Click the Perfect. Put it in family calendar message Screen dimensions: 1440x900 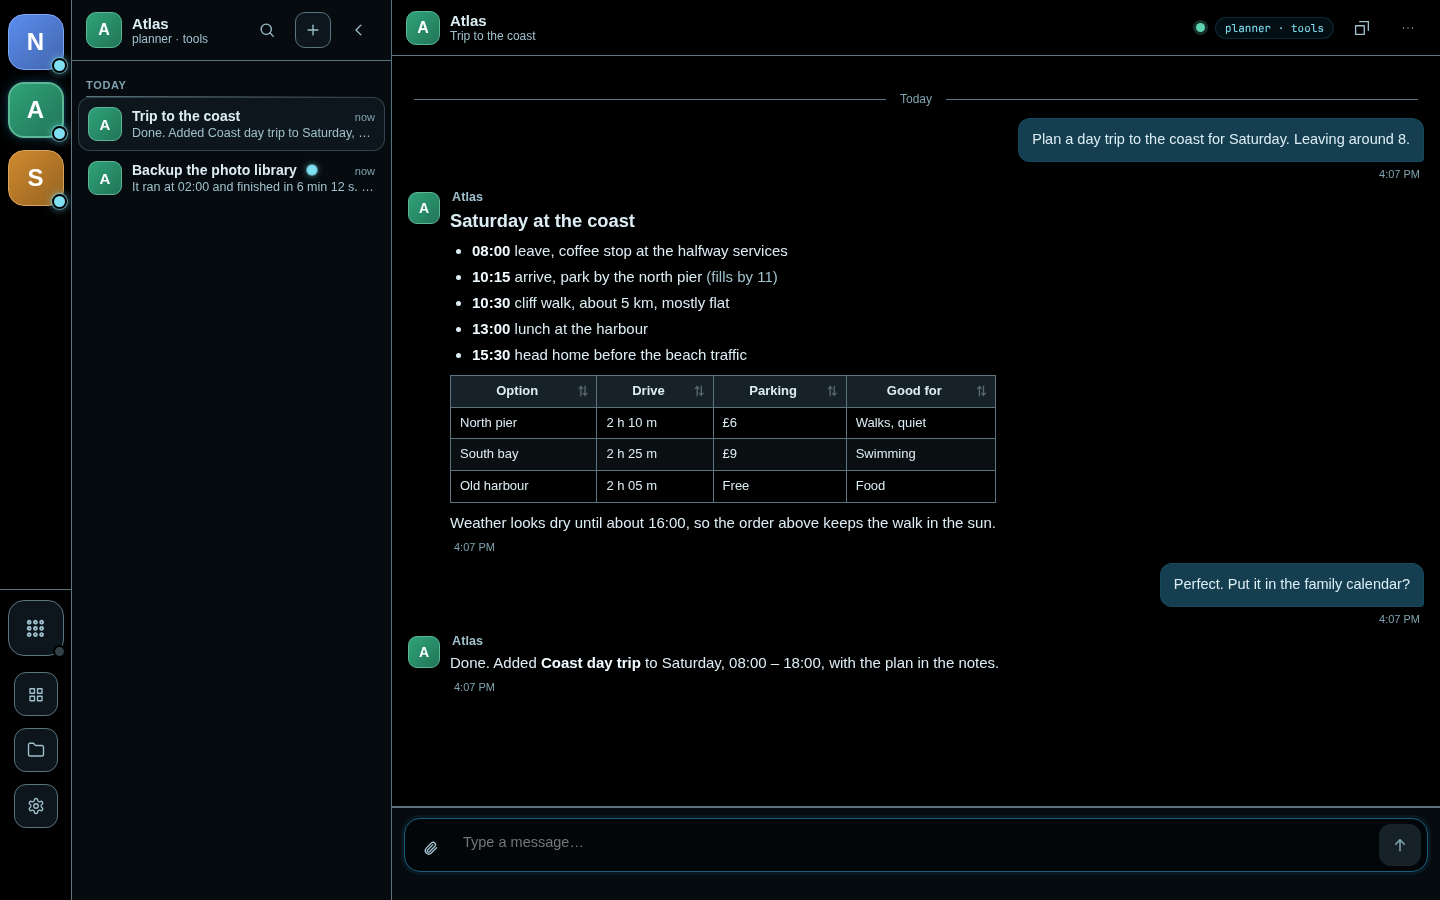(1292, 585)
